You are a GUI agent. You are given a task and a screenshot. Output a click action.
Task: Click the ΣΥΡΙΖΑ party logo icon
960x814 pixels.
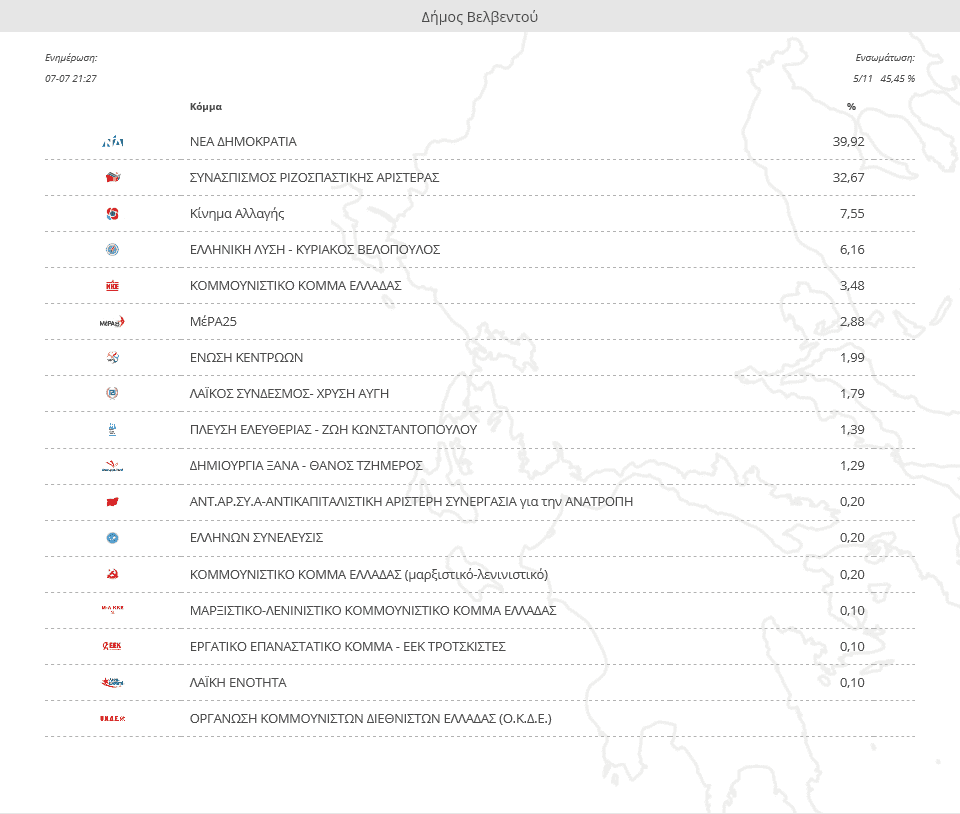pyautogui.click(x=113, y=177)
